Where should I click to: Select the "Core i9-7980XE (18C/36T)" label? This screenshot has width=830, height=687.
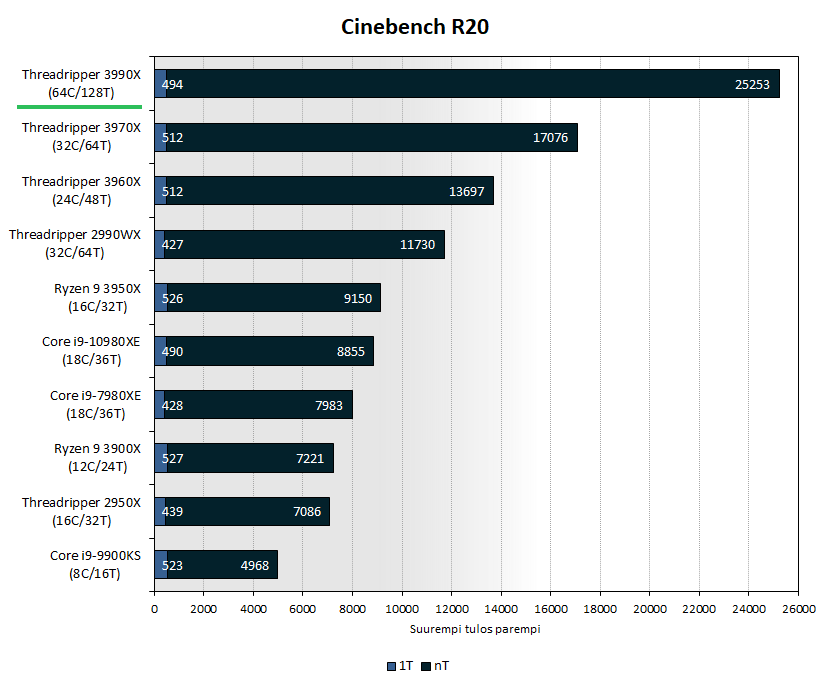pos(95,404)
